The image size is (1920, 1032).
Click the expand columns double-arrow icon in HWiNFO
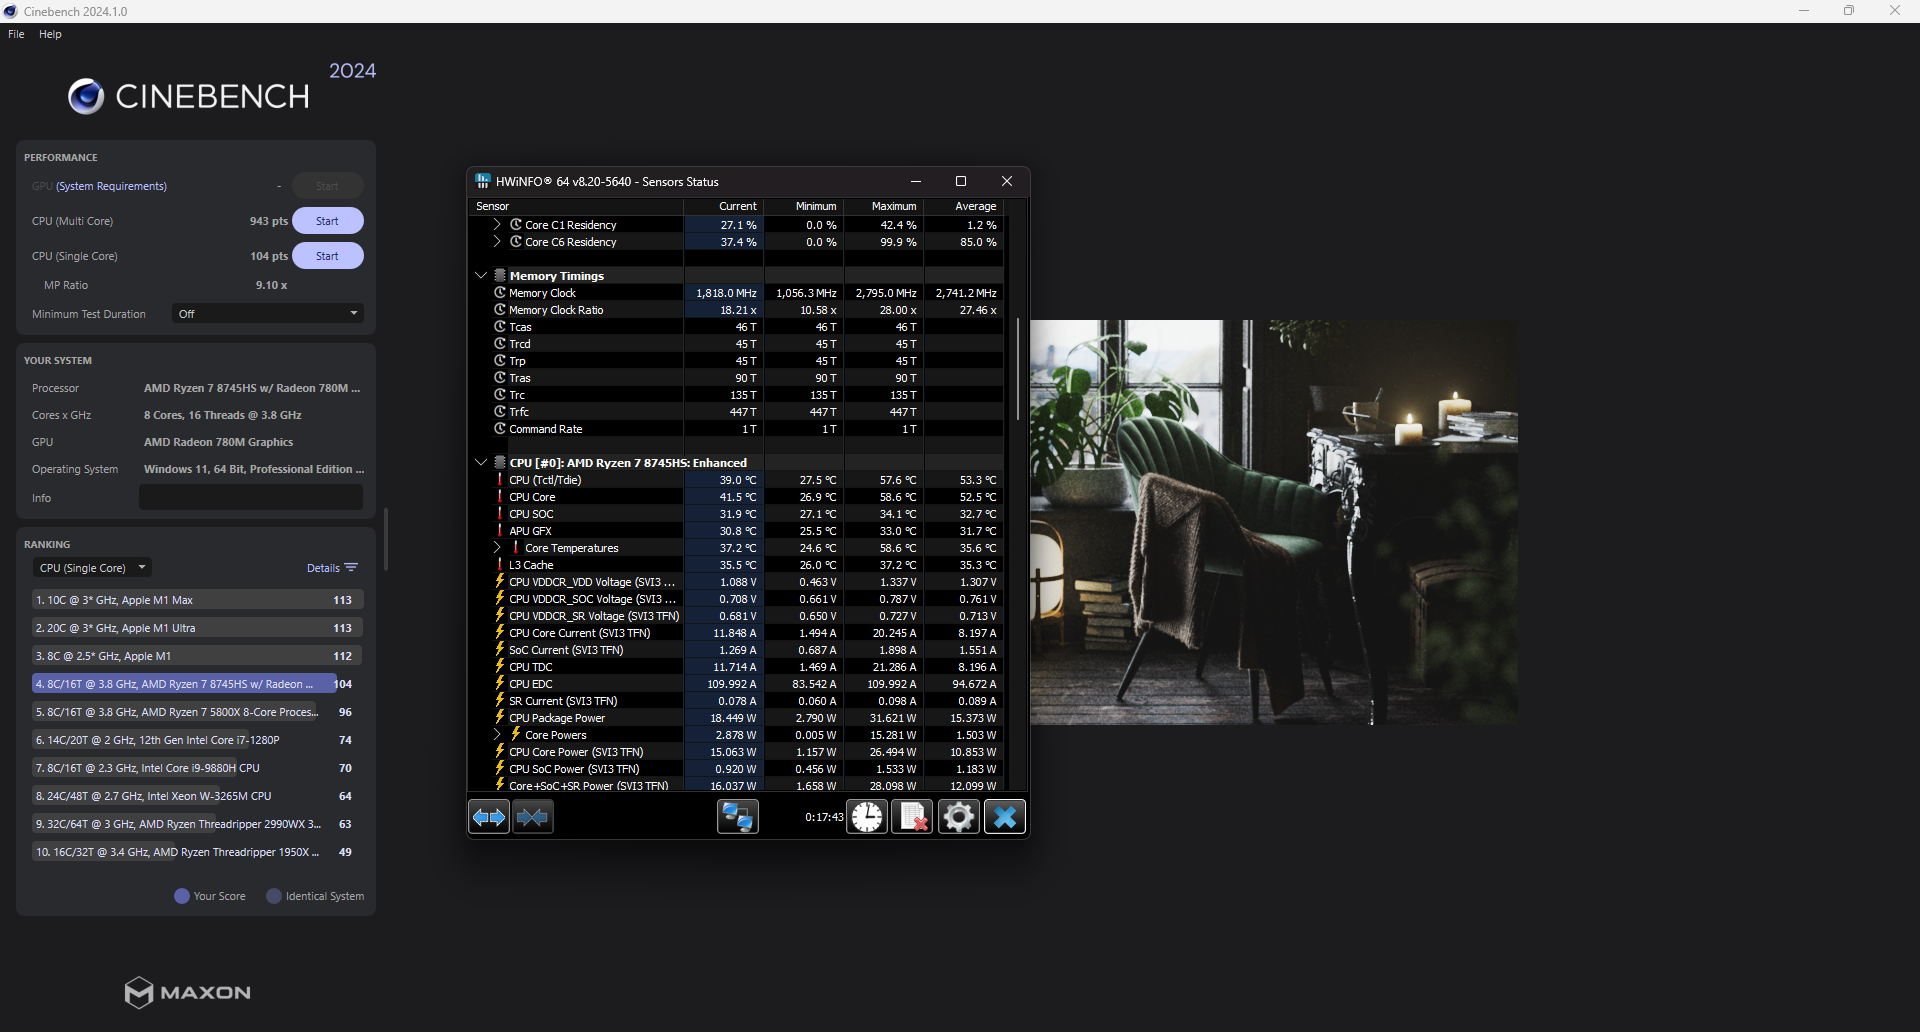(x=489, y=817)
